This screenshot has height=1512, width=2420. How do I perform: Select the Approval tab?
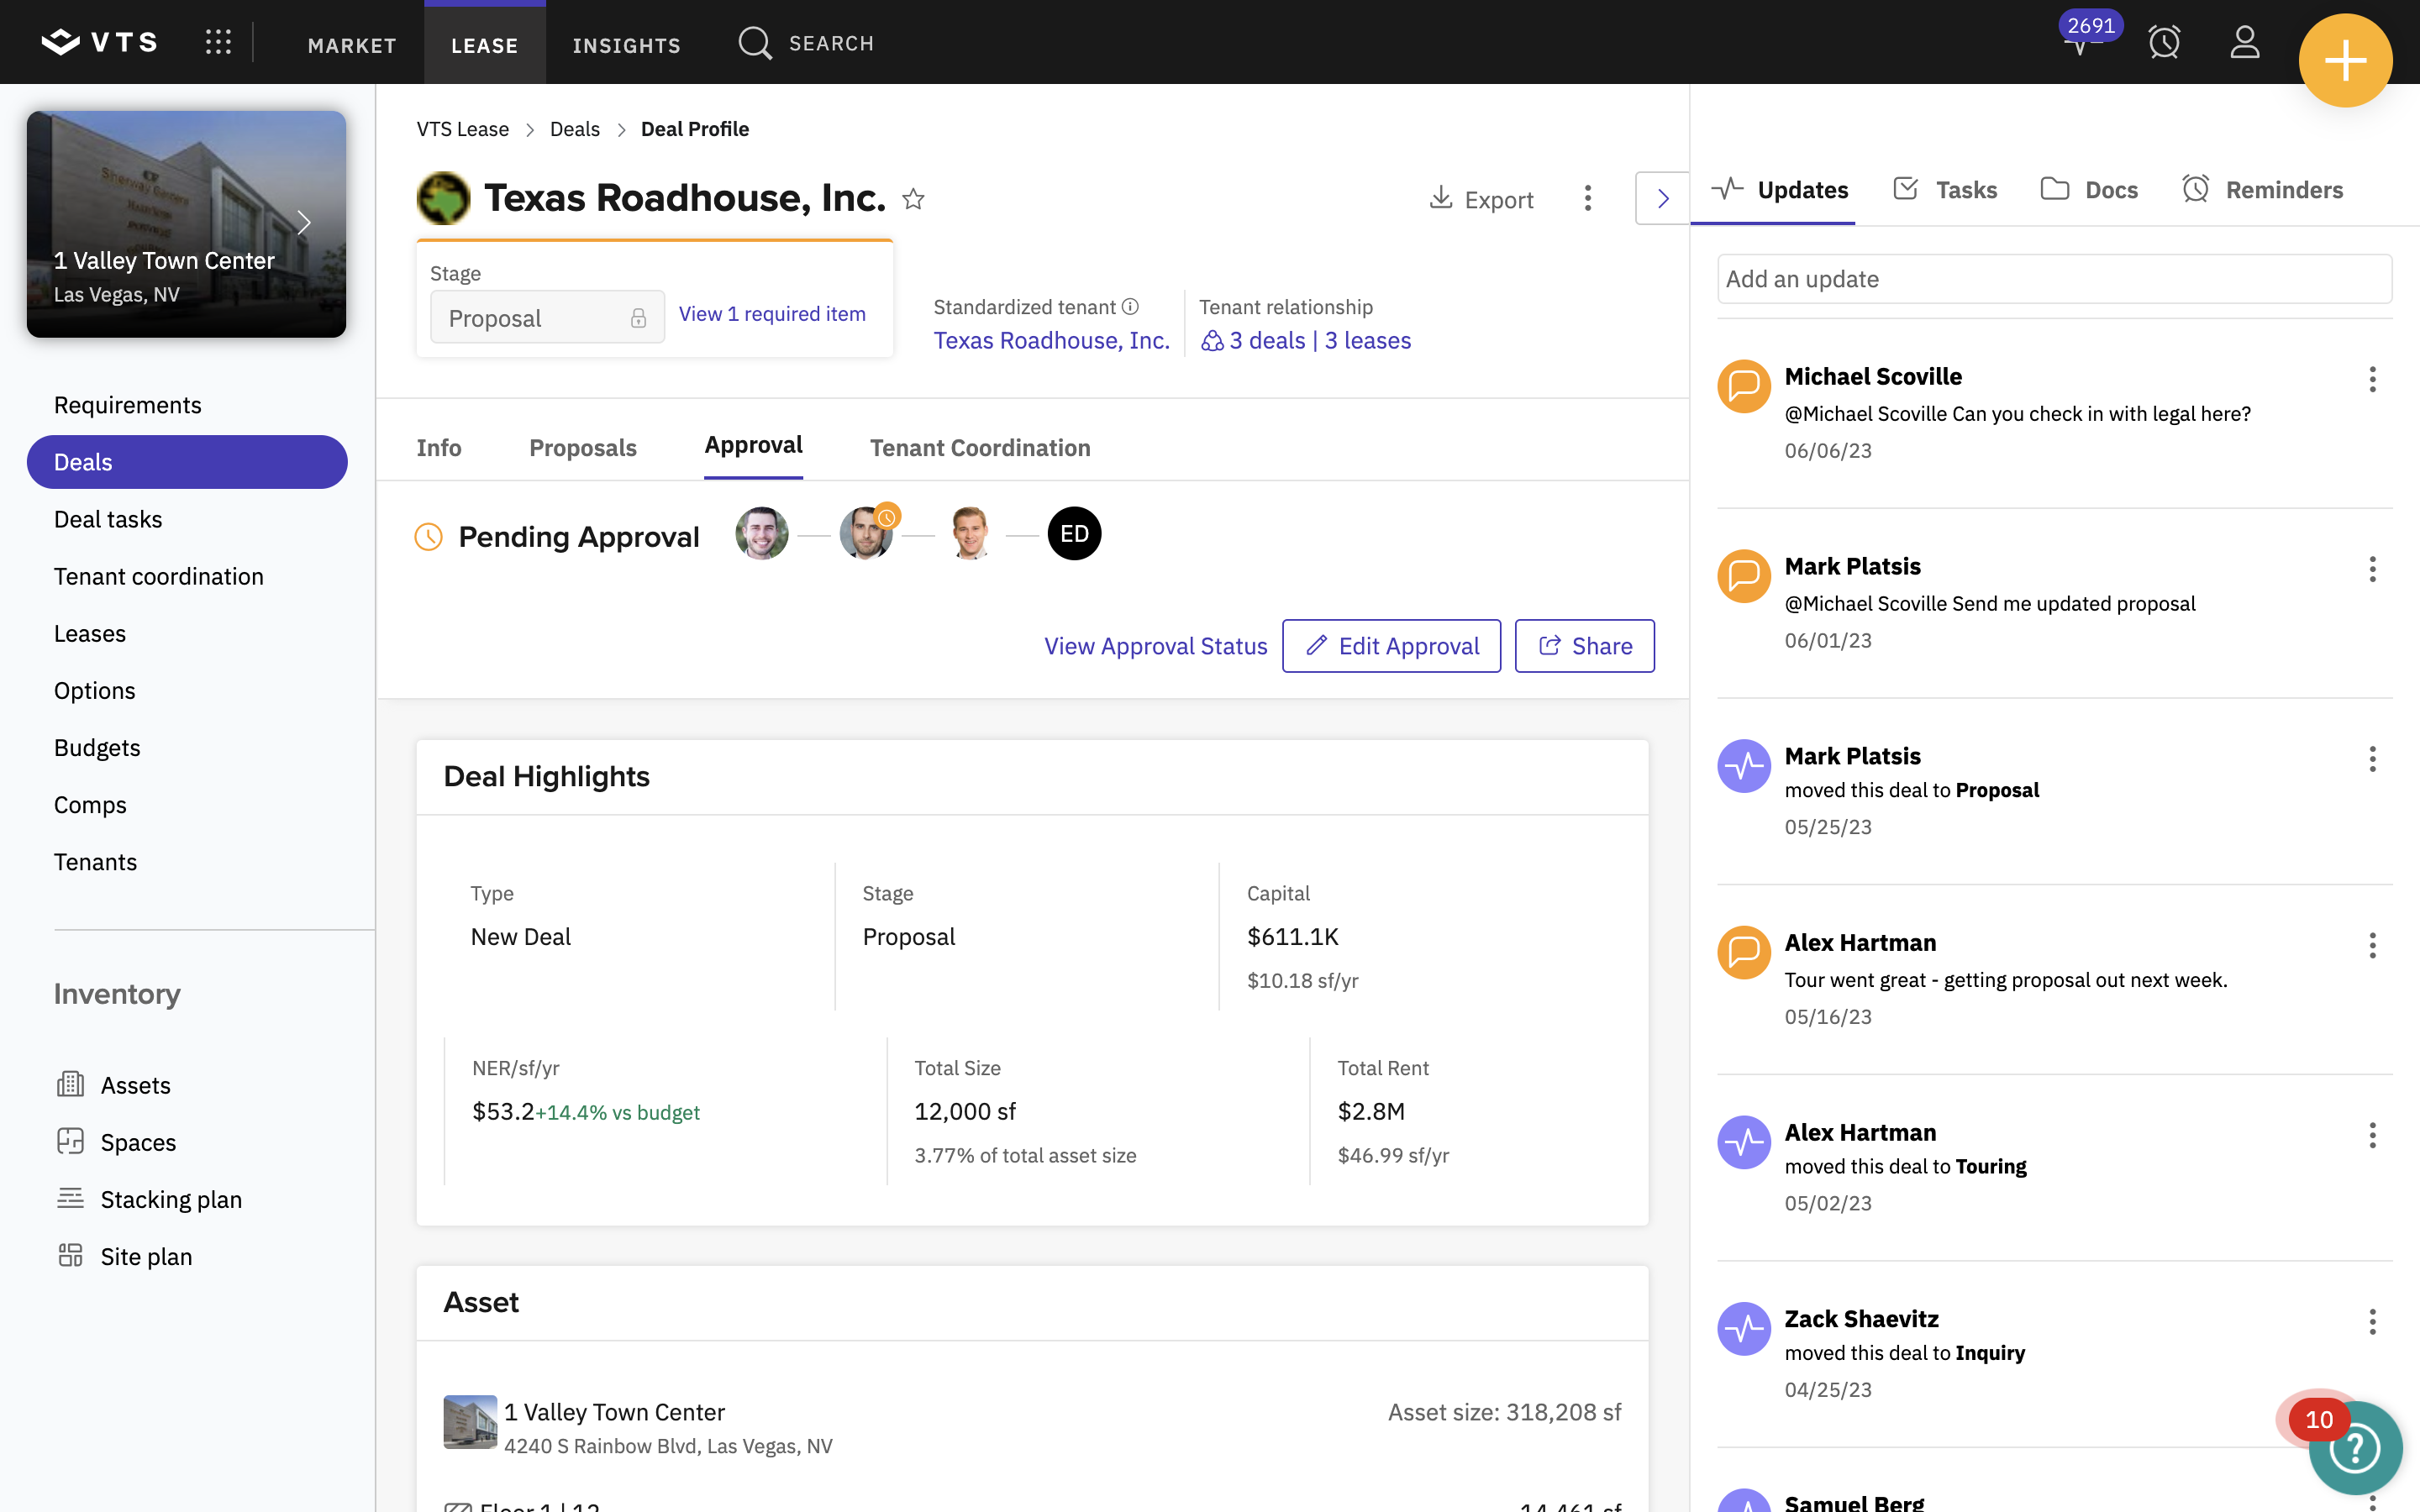coord(753,445)
